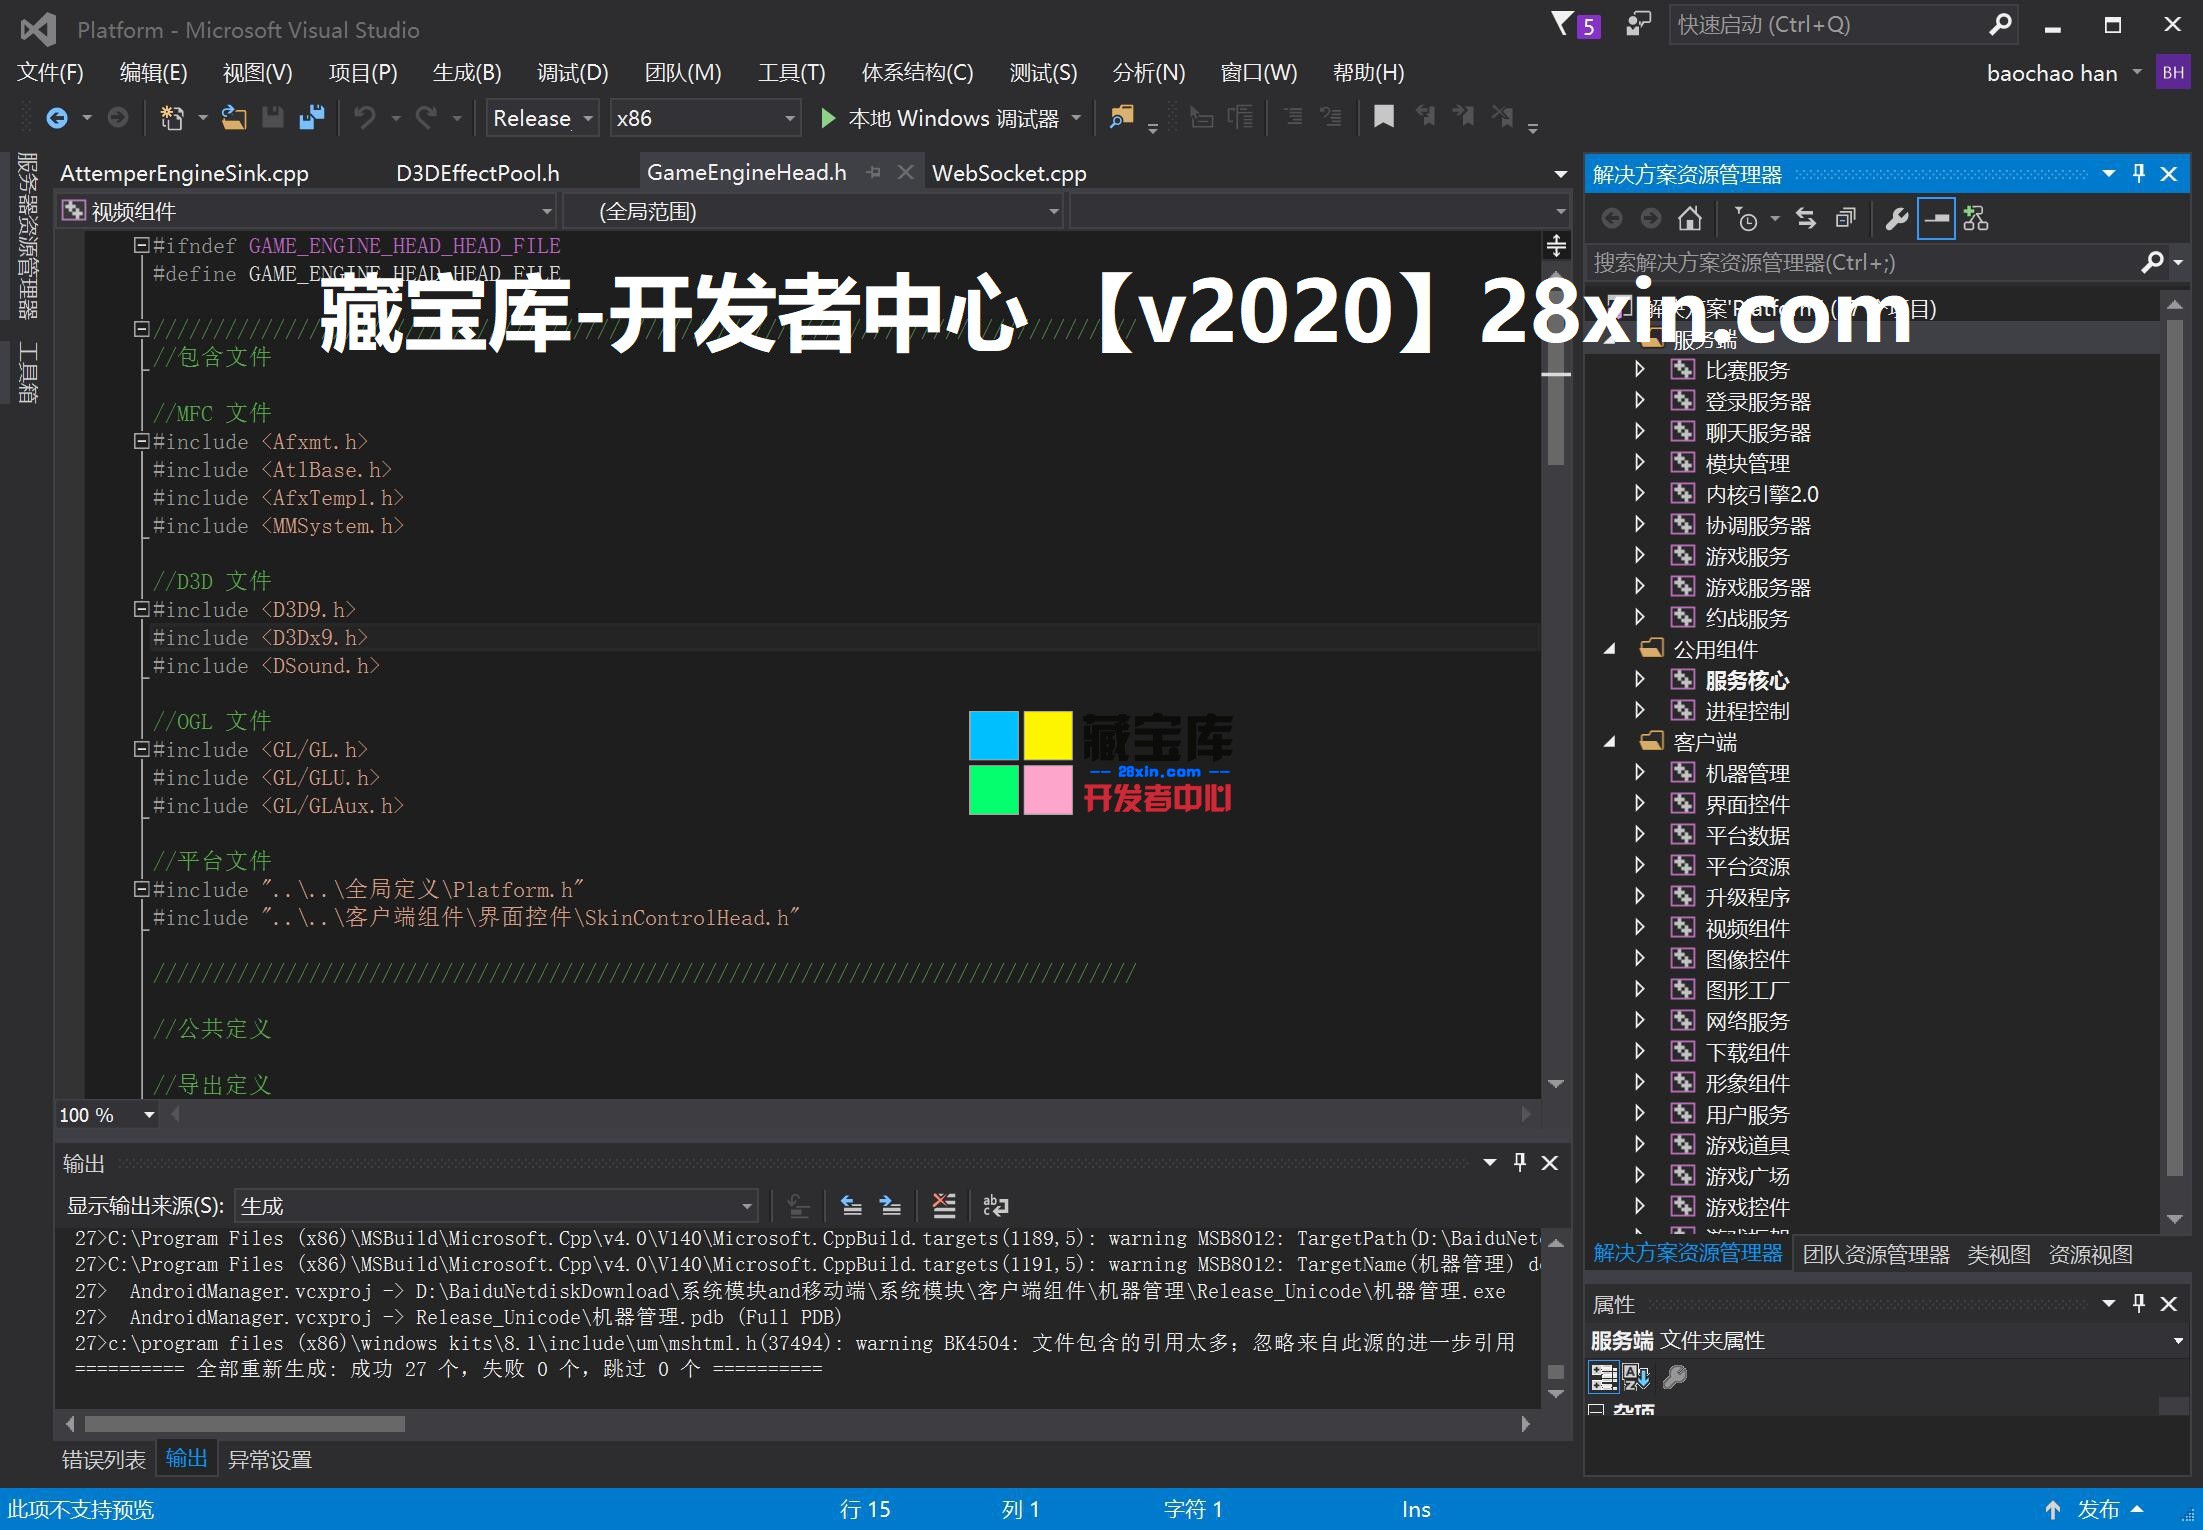Open the 调试(D) menu
Image resolution: width=2203 pixels, height=1530 pixels.
click(572, 72)
